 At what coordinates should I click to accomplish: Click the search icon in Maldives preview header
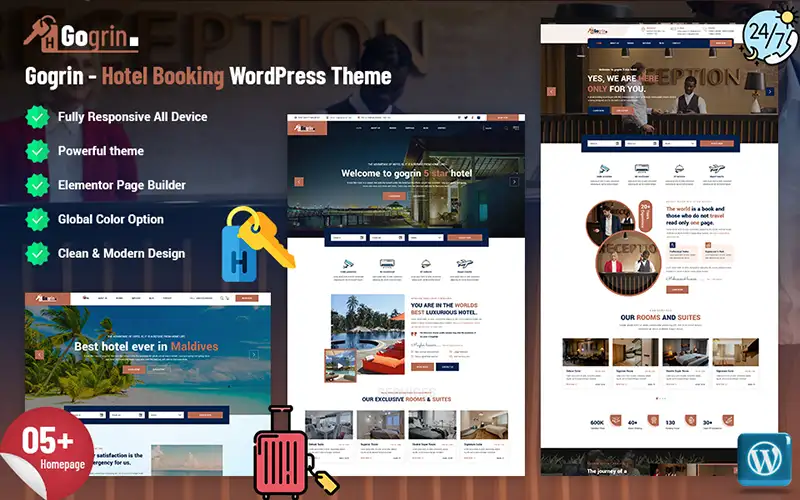221,298
